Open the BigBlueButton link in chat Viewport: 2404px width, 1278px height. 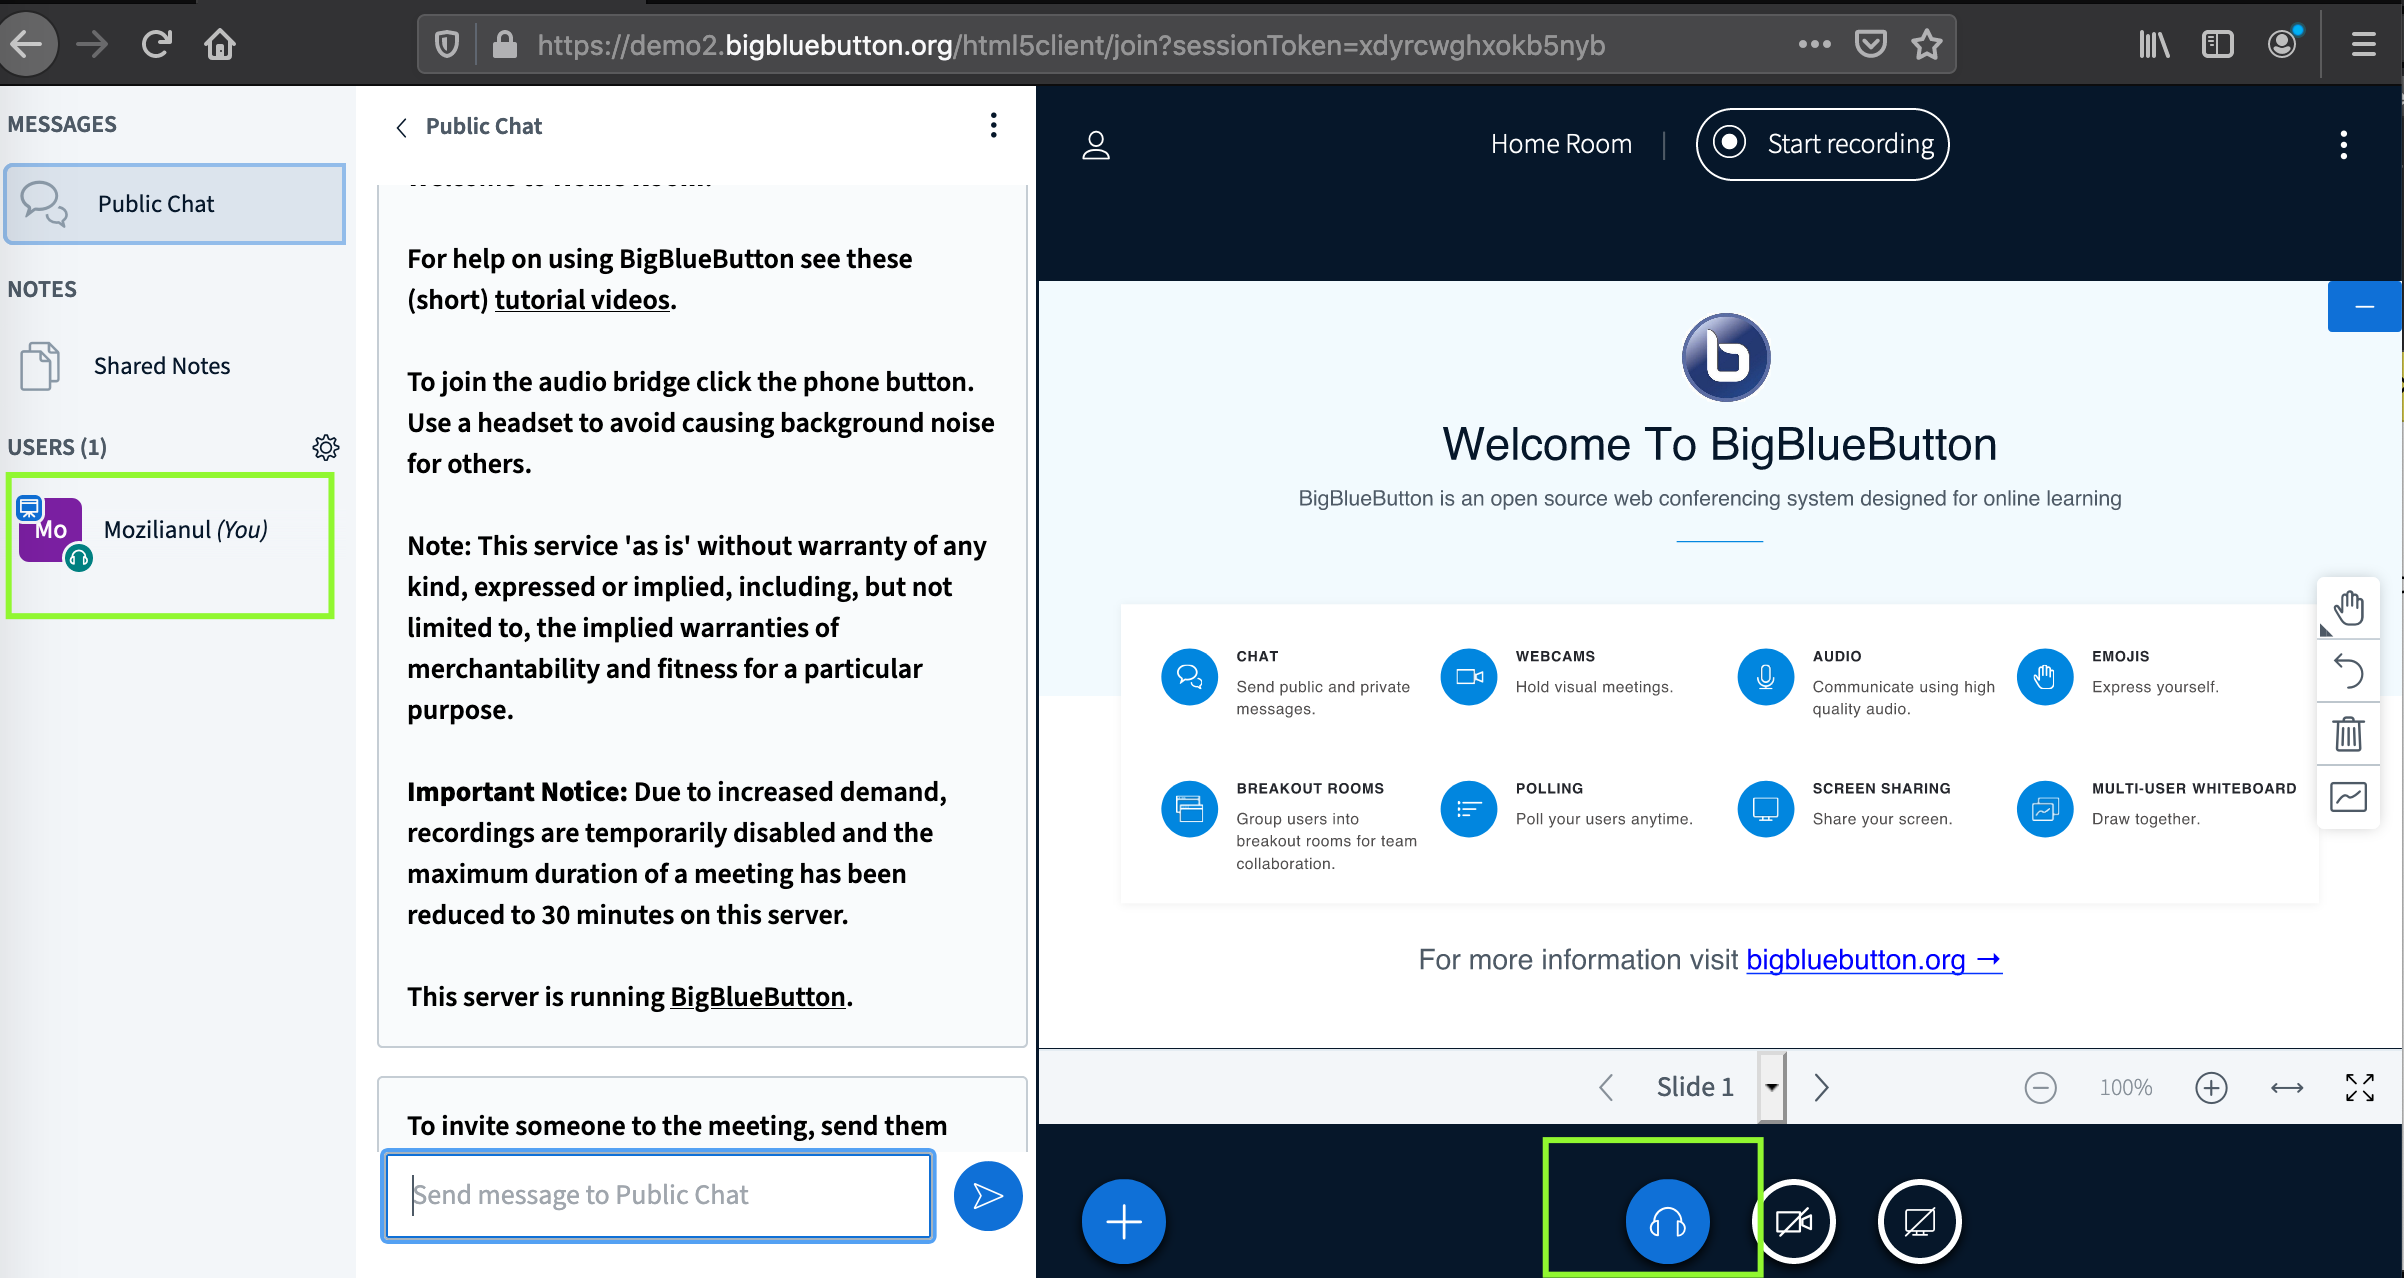click(x=758, y=997)
